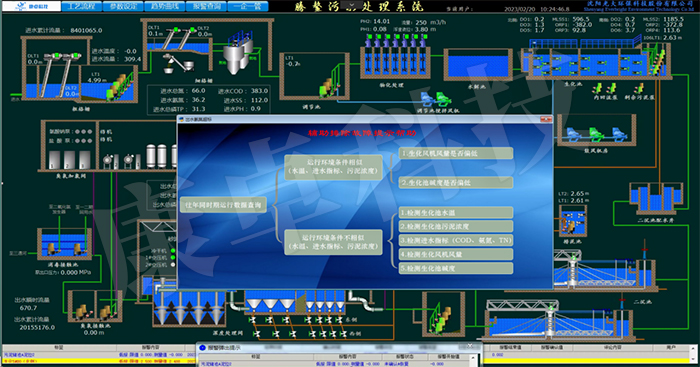Click the blower room fan icons
700x367 pixels.
(x=595, y=134)
